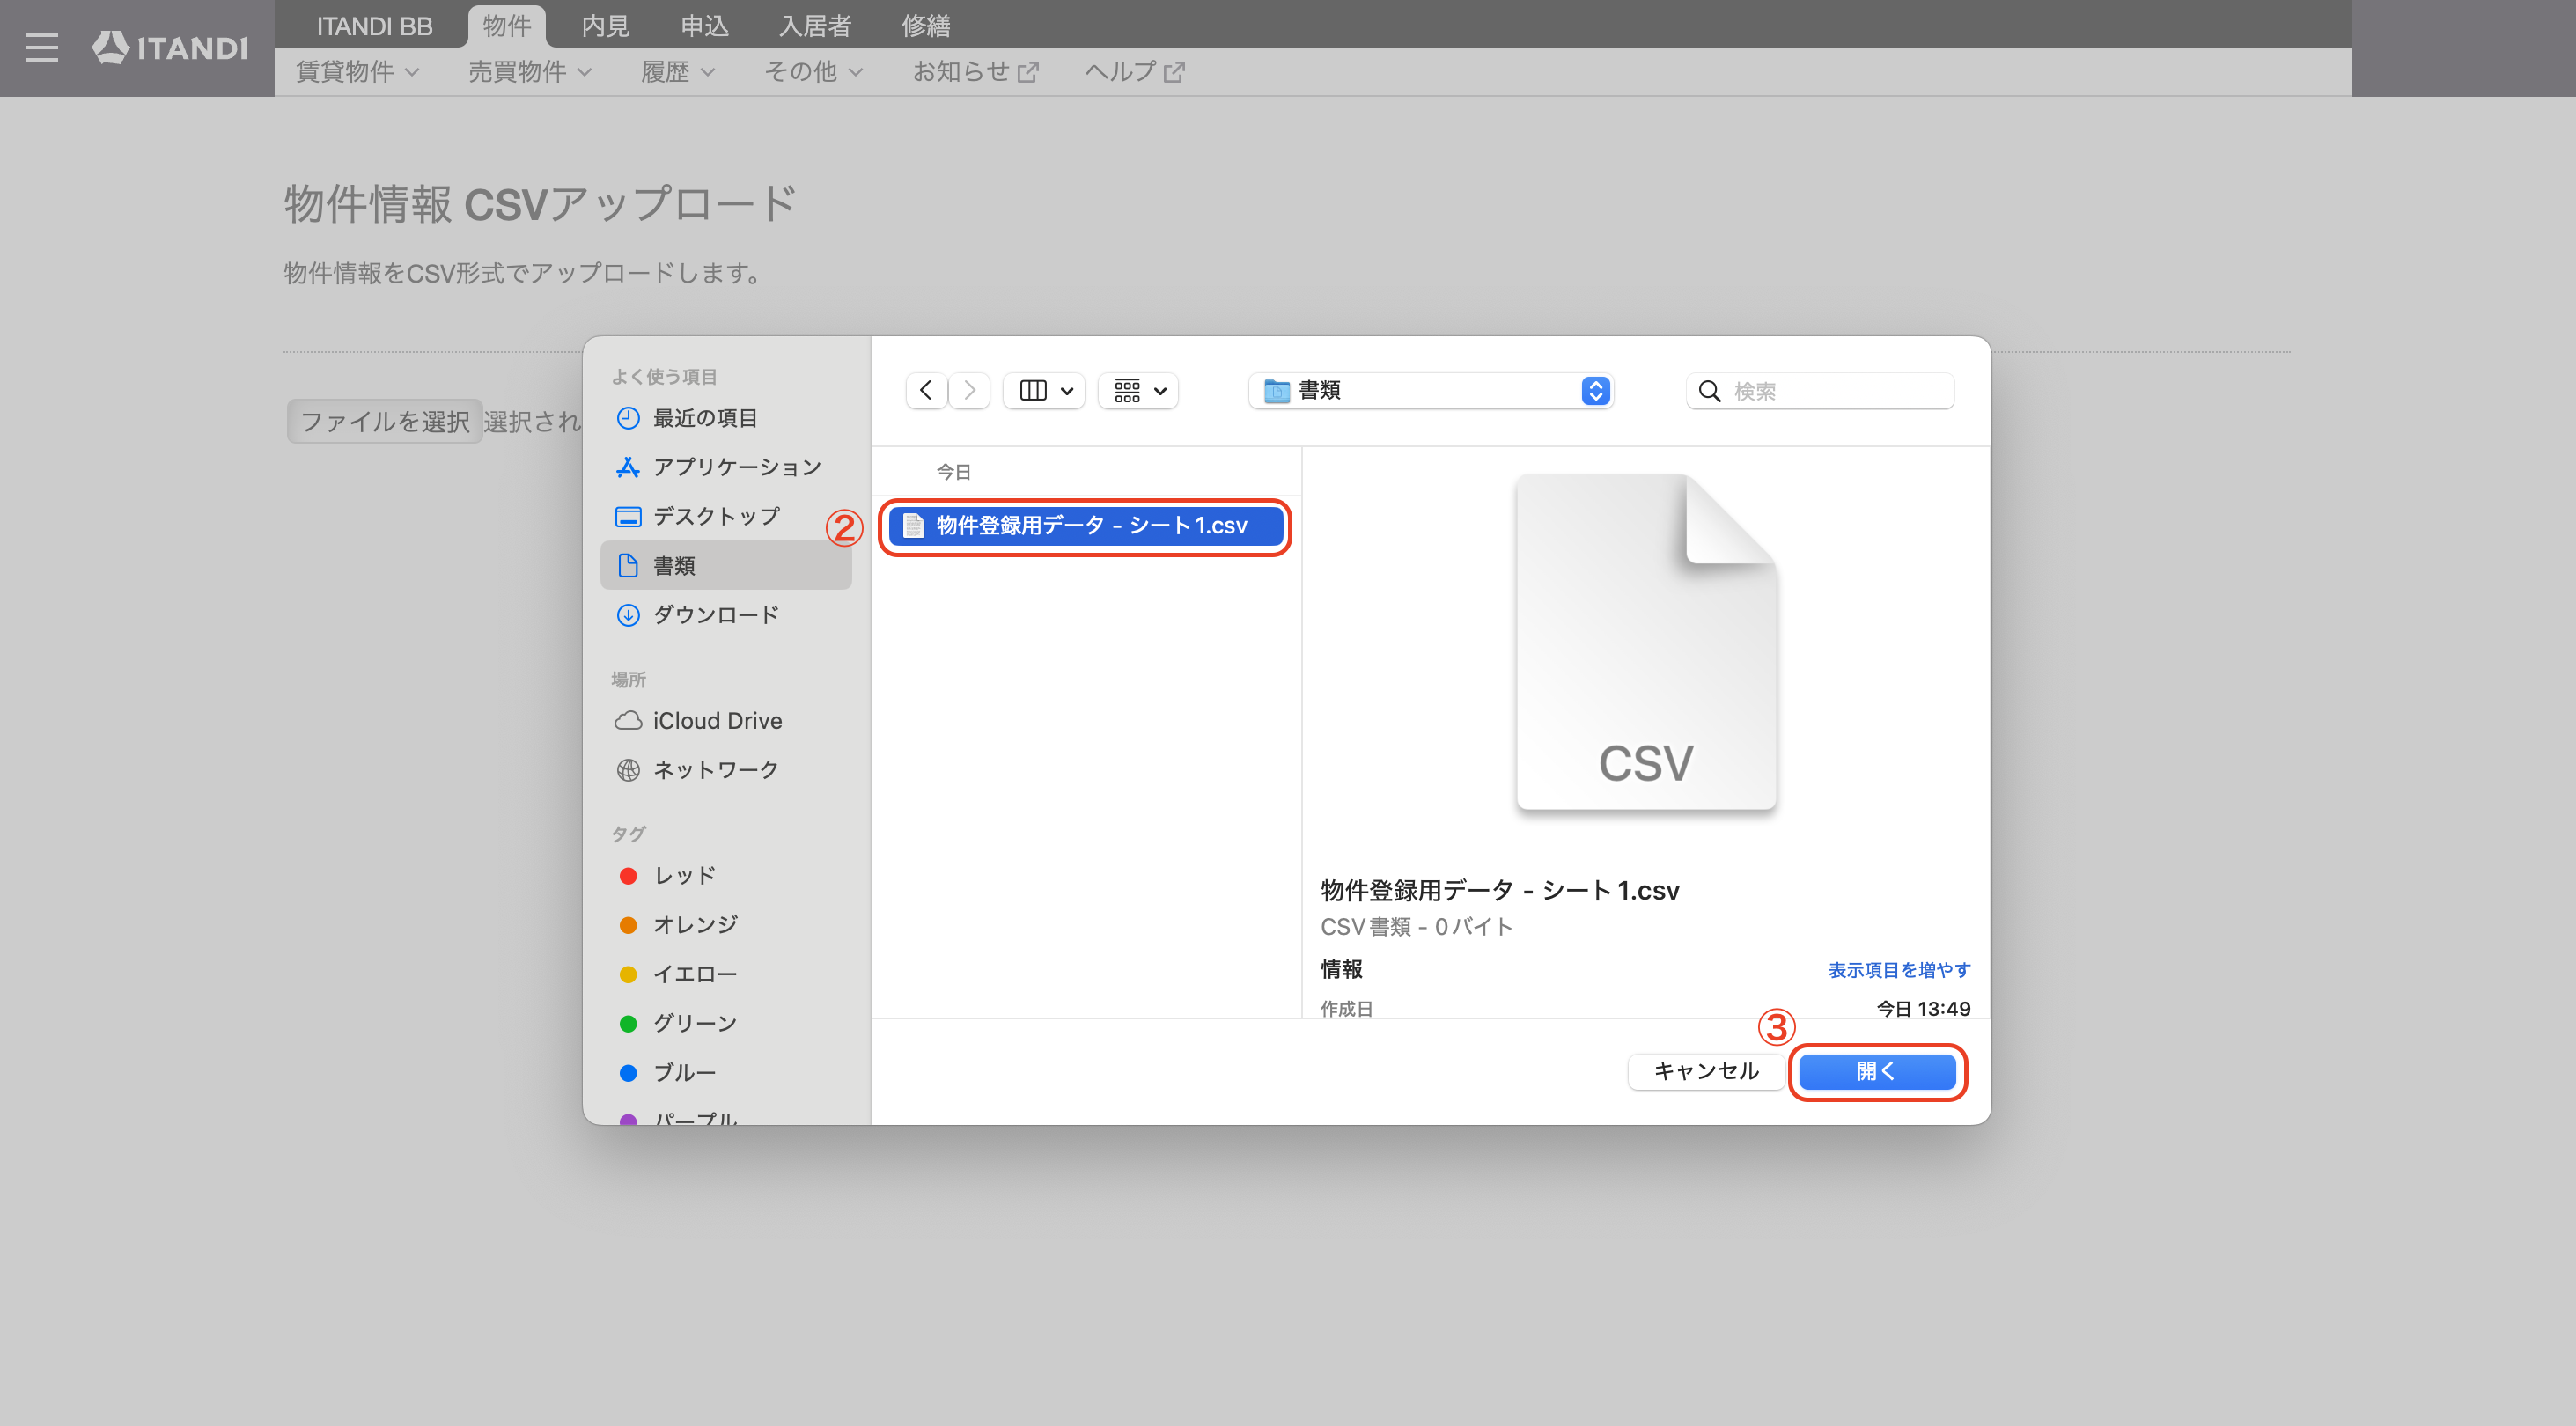Expand the 賃貸物件 menu

pyautogui.click(x=357, y=71)
